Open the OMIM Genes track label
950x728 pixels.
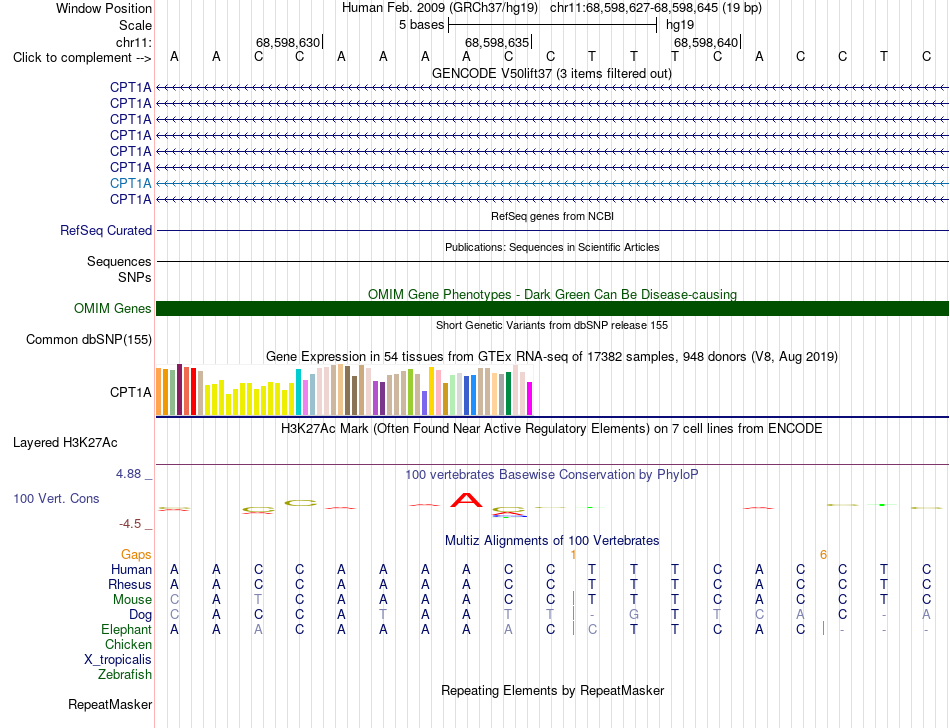(x=113, y=308)
